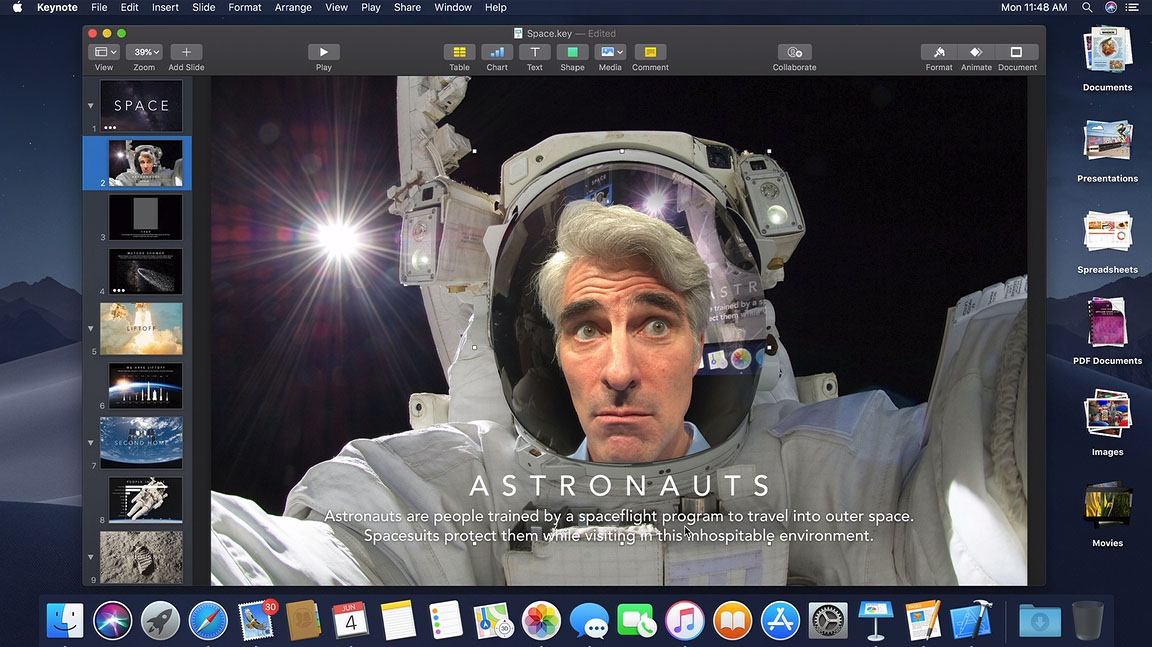Launch Safari from the Dock
Image resolution: width=1152 pixels, height=647 pixels.
coord(208,620)
